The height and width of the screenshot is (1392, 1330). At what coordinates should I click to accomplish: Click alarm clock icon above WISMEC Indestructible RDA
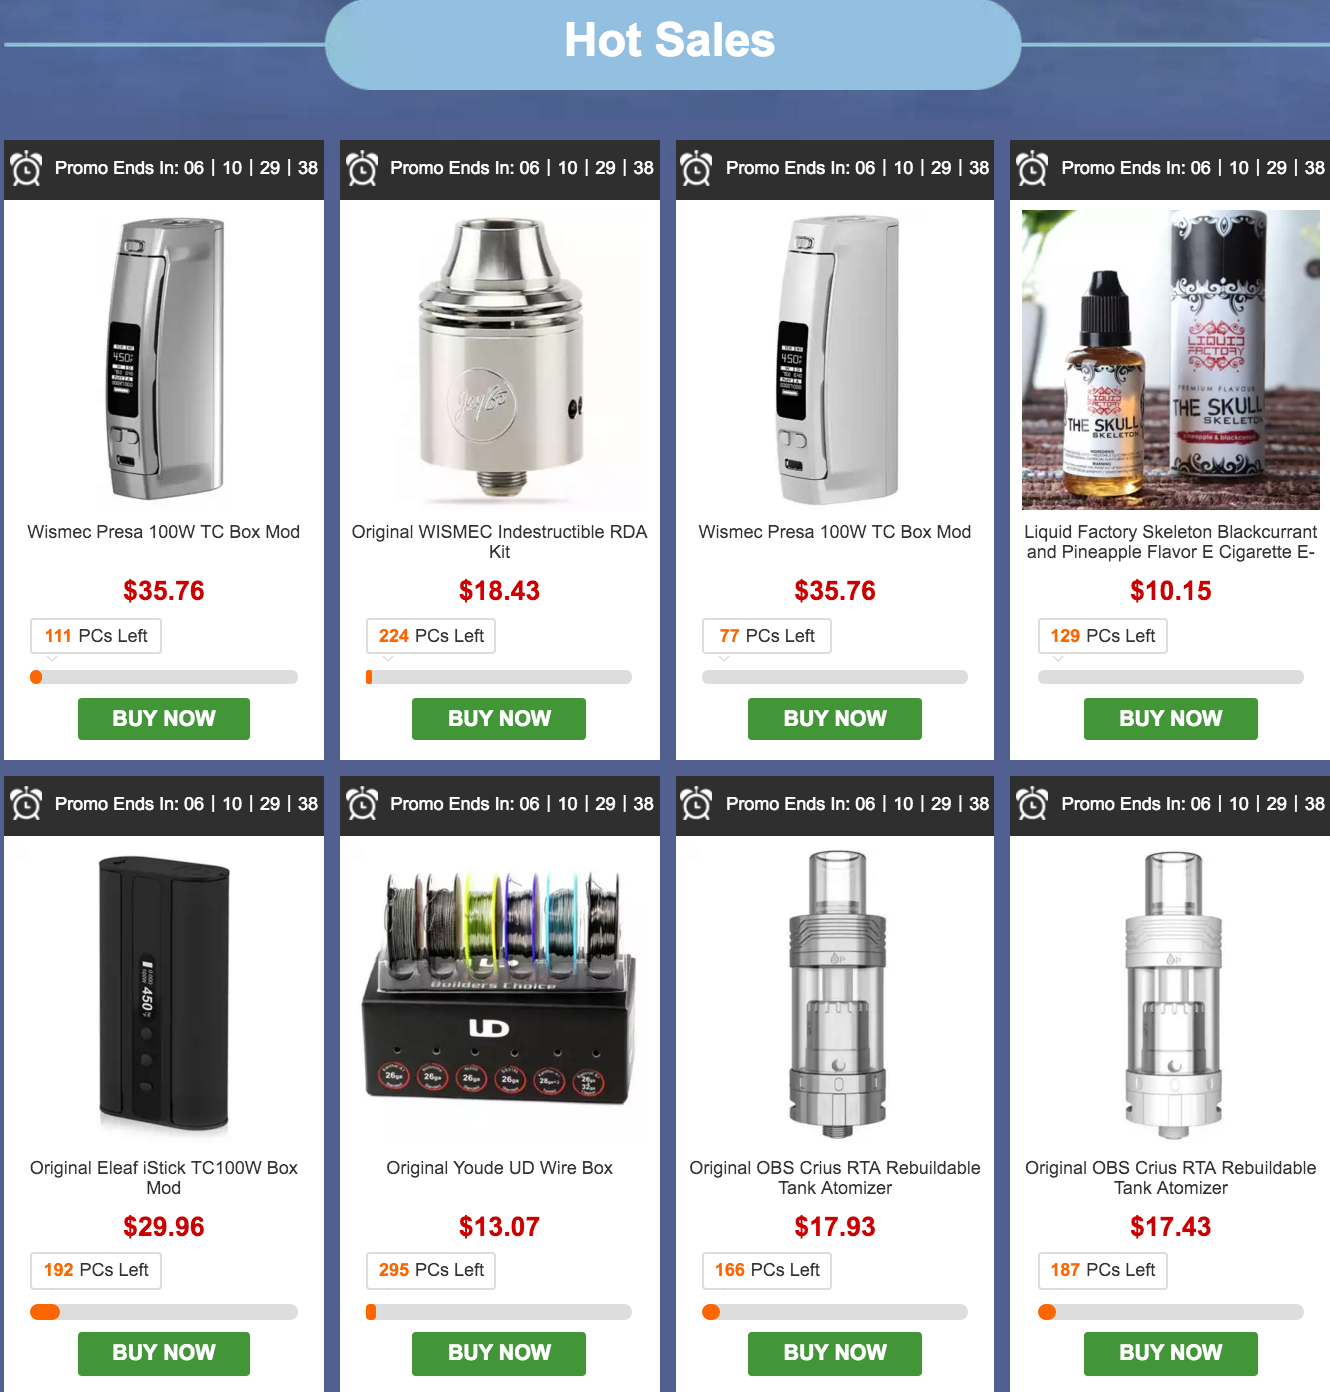tap(362, 169)
